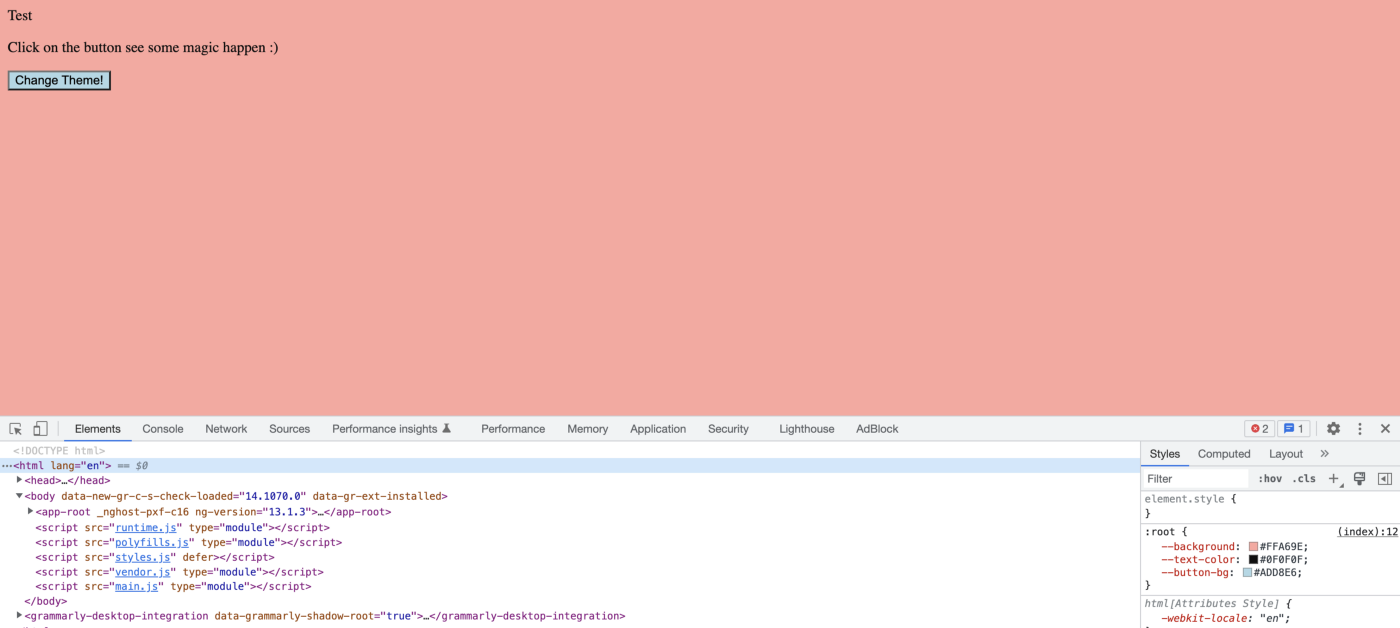Screen dimensions: 1400x628
Task: Switch to the Network tab
Action: pos(226,429)
